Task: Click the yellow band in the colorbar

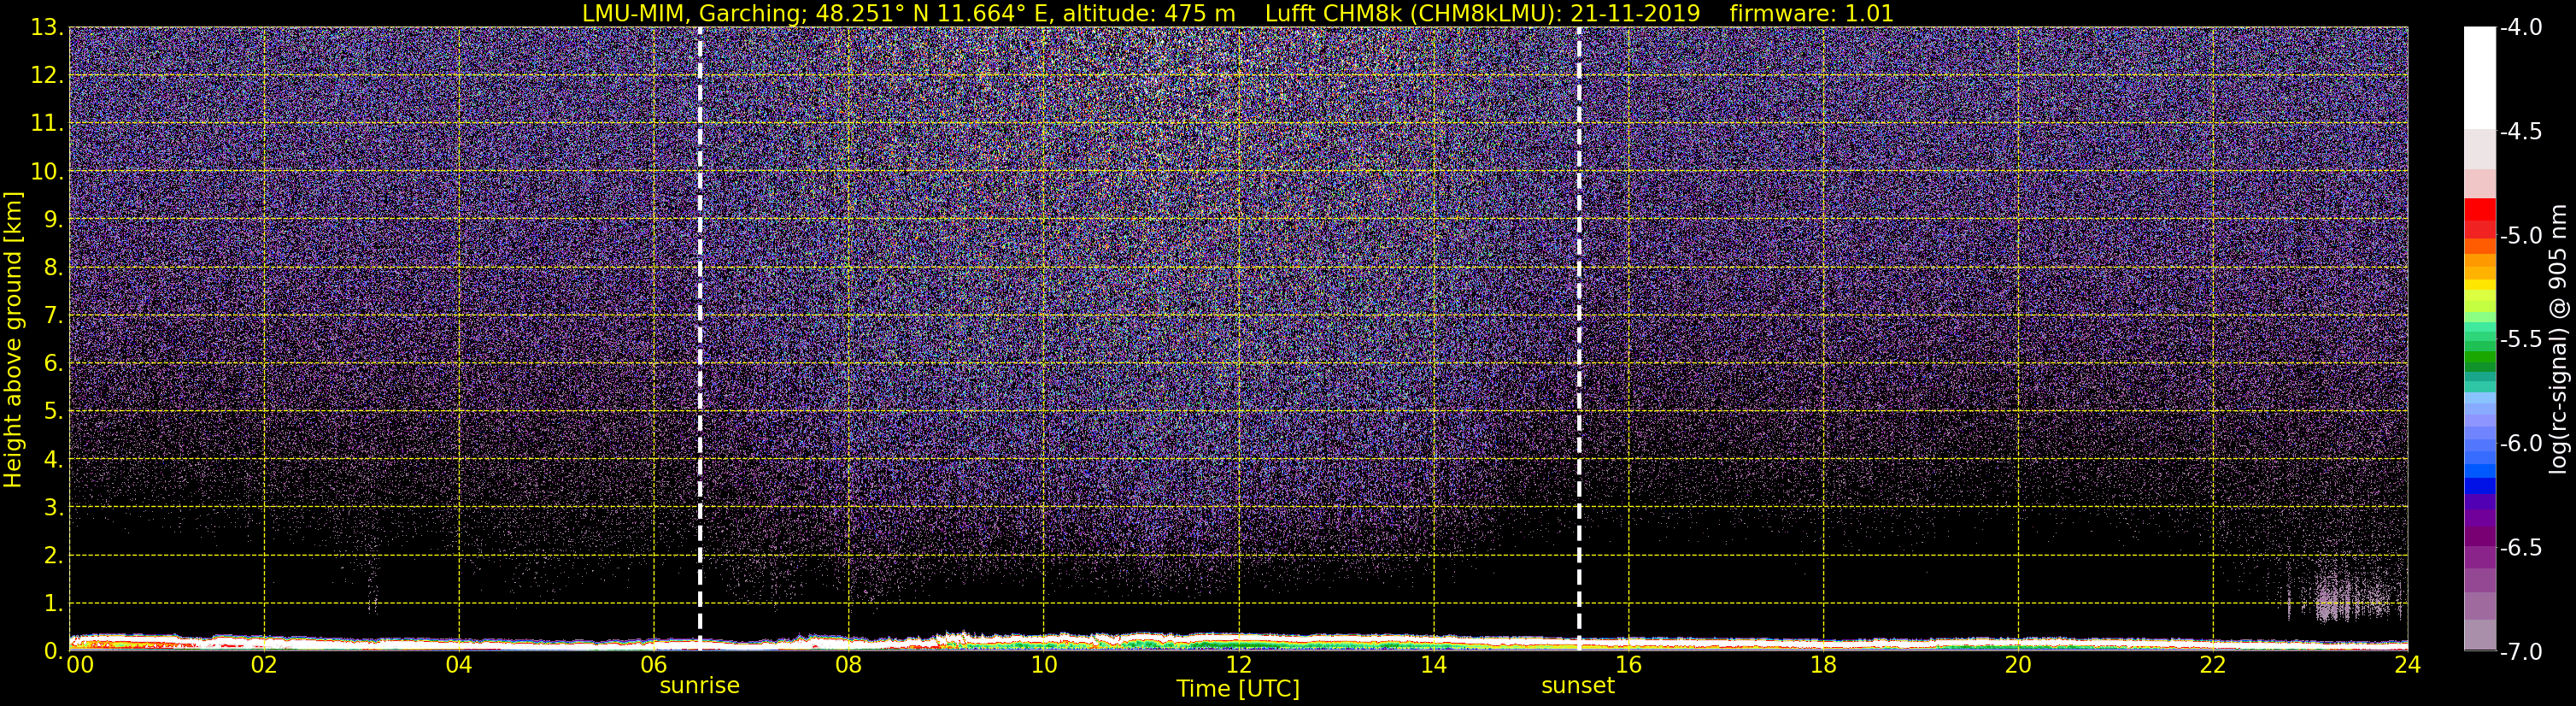Action: pyautogui.click(x=2479, y=285)
